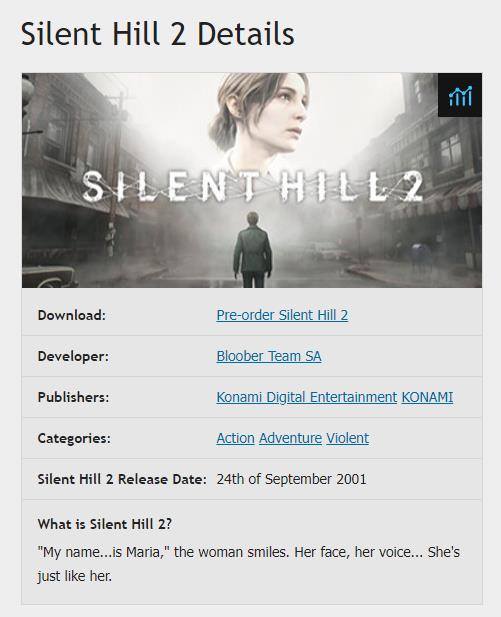Open the Bloober Team SA developer link
501x617 pixels.
[x=269, y=356]
